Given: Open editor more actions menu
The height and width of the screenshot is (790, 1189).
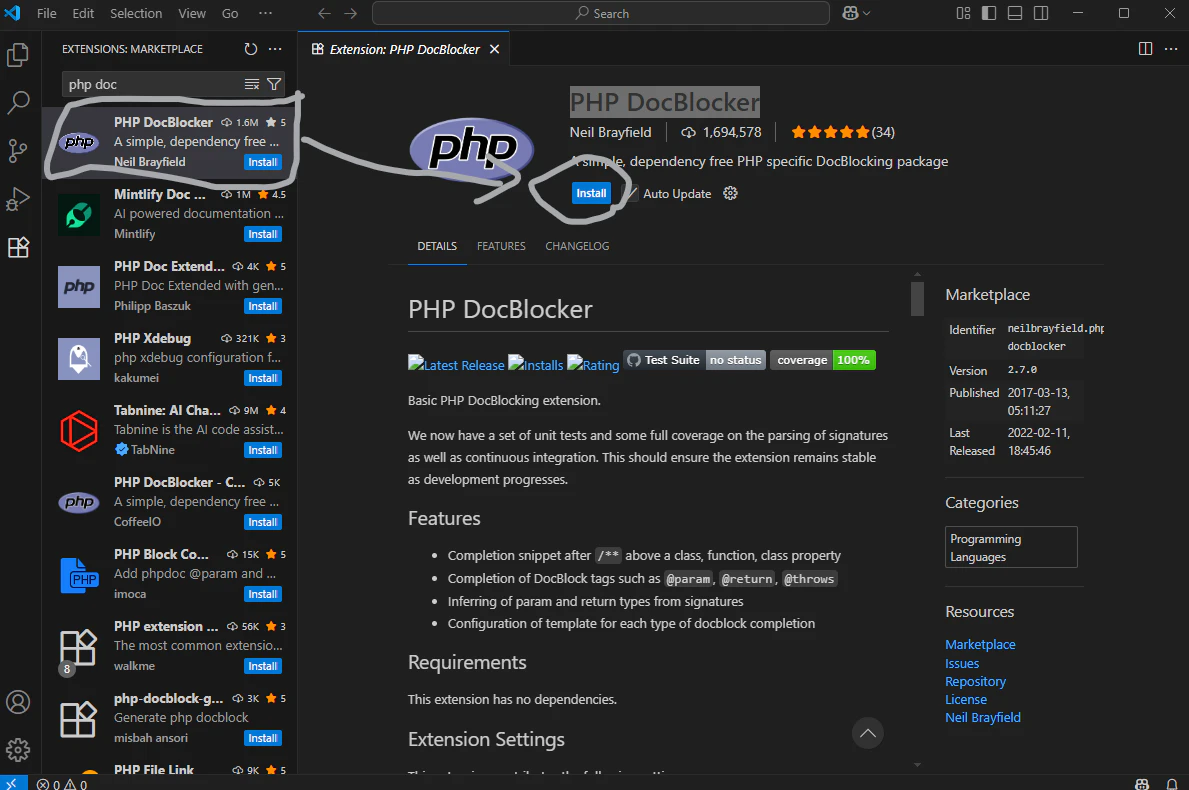Looking at the screenshot, I should pyautogui.click(x=1171, y=49).
